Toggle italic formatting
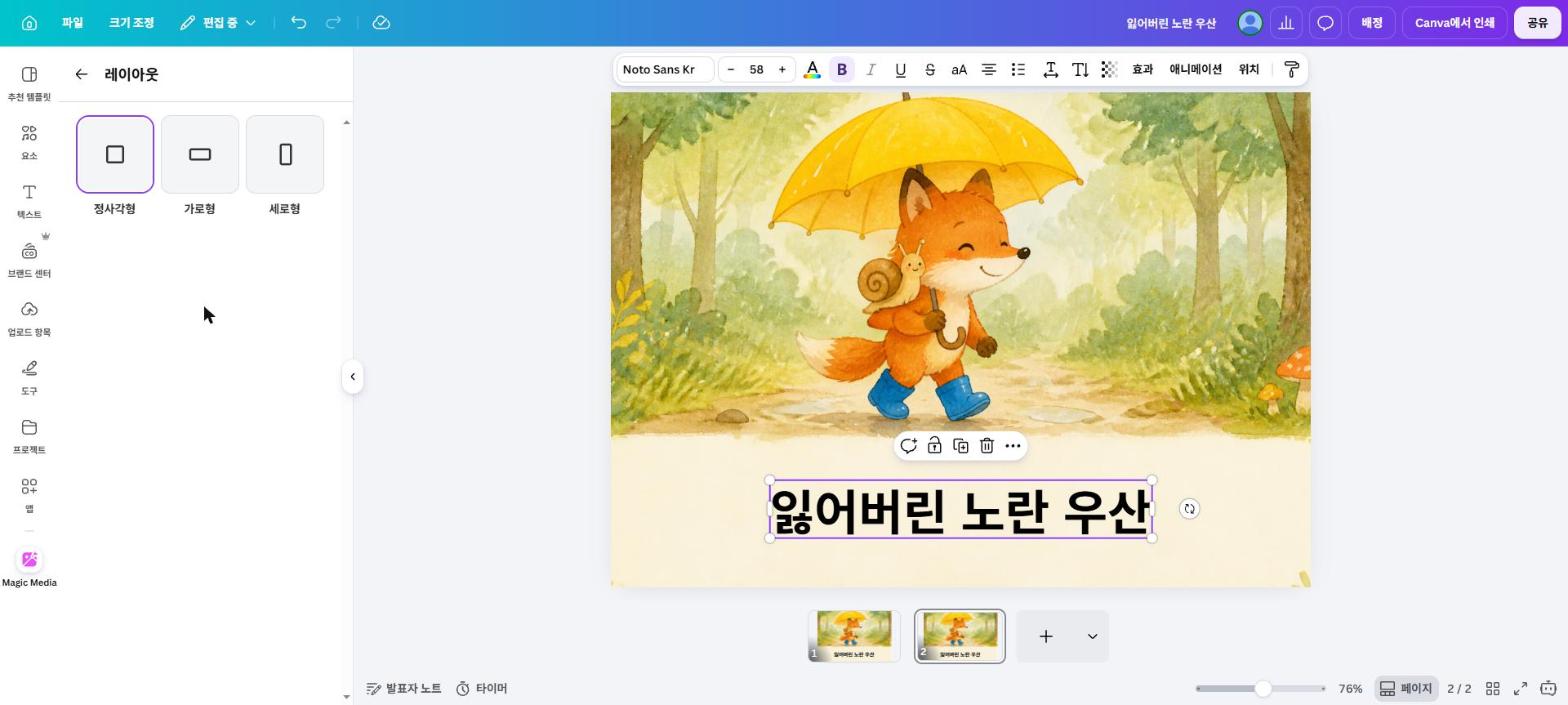 click(871, 69)
